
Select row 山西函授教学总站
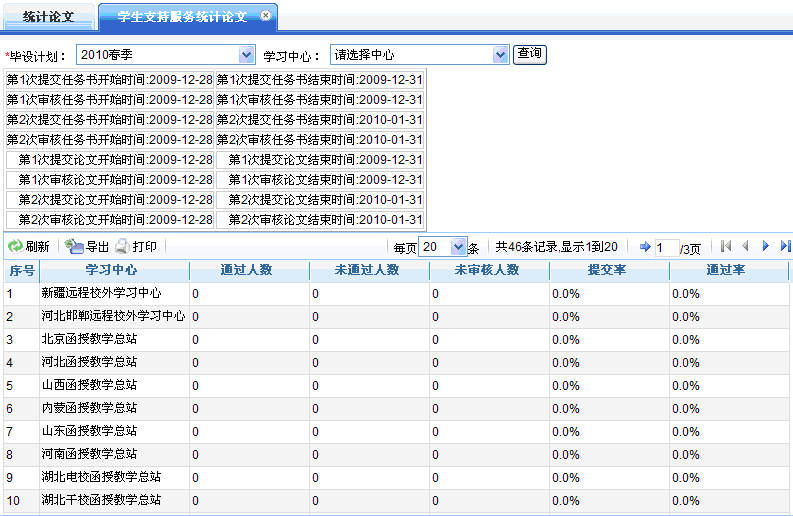pos(396,385)
